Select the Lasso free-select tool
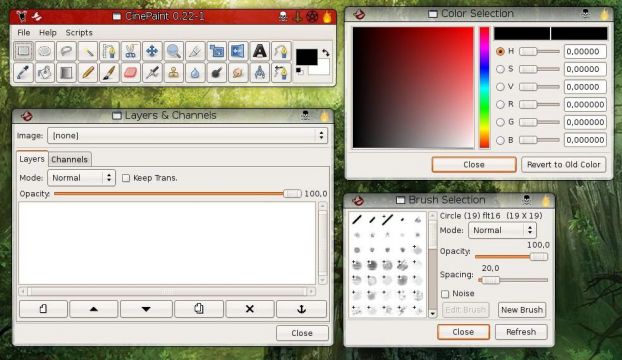This screenshot has height=360, width=622. (66, 51)
